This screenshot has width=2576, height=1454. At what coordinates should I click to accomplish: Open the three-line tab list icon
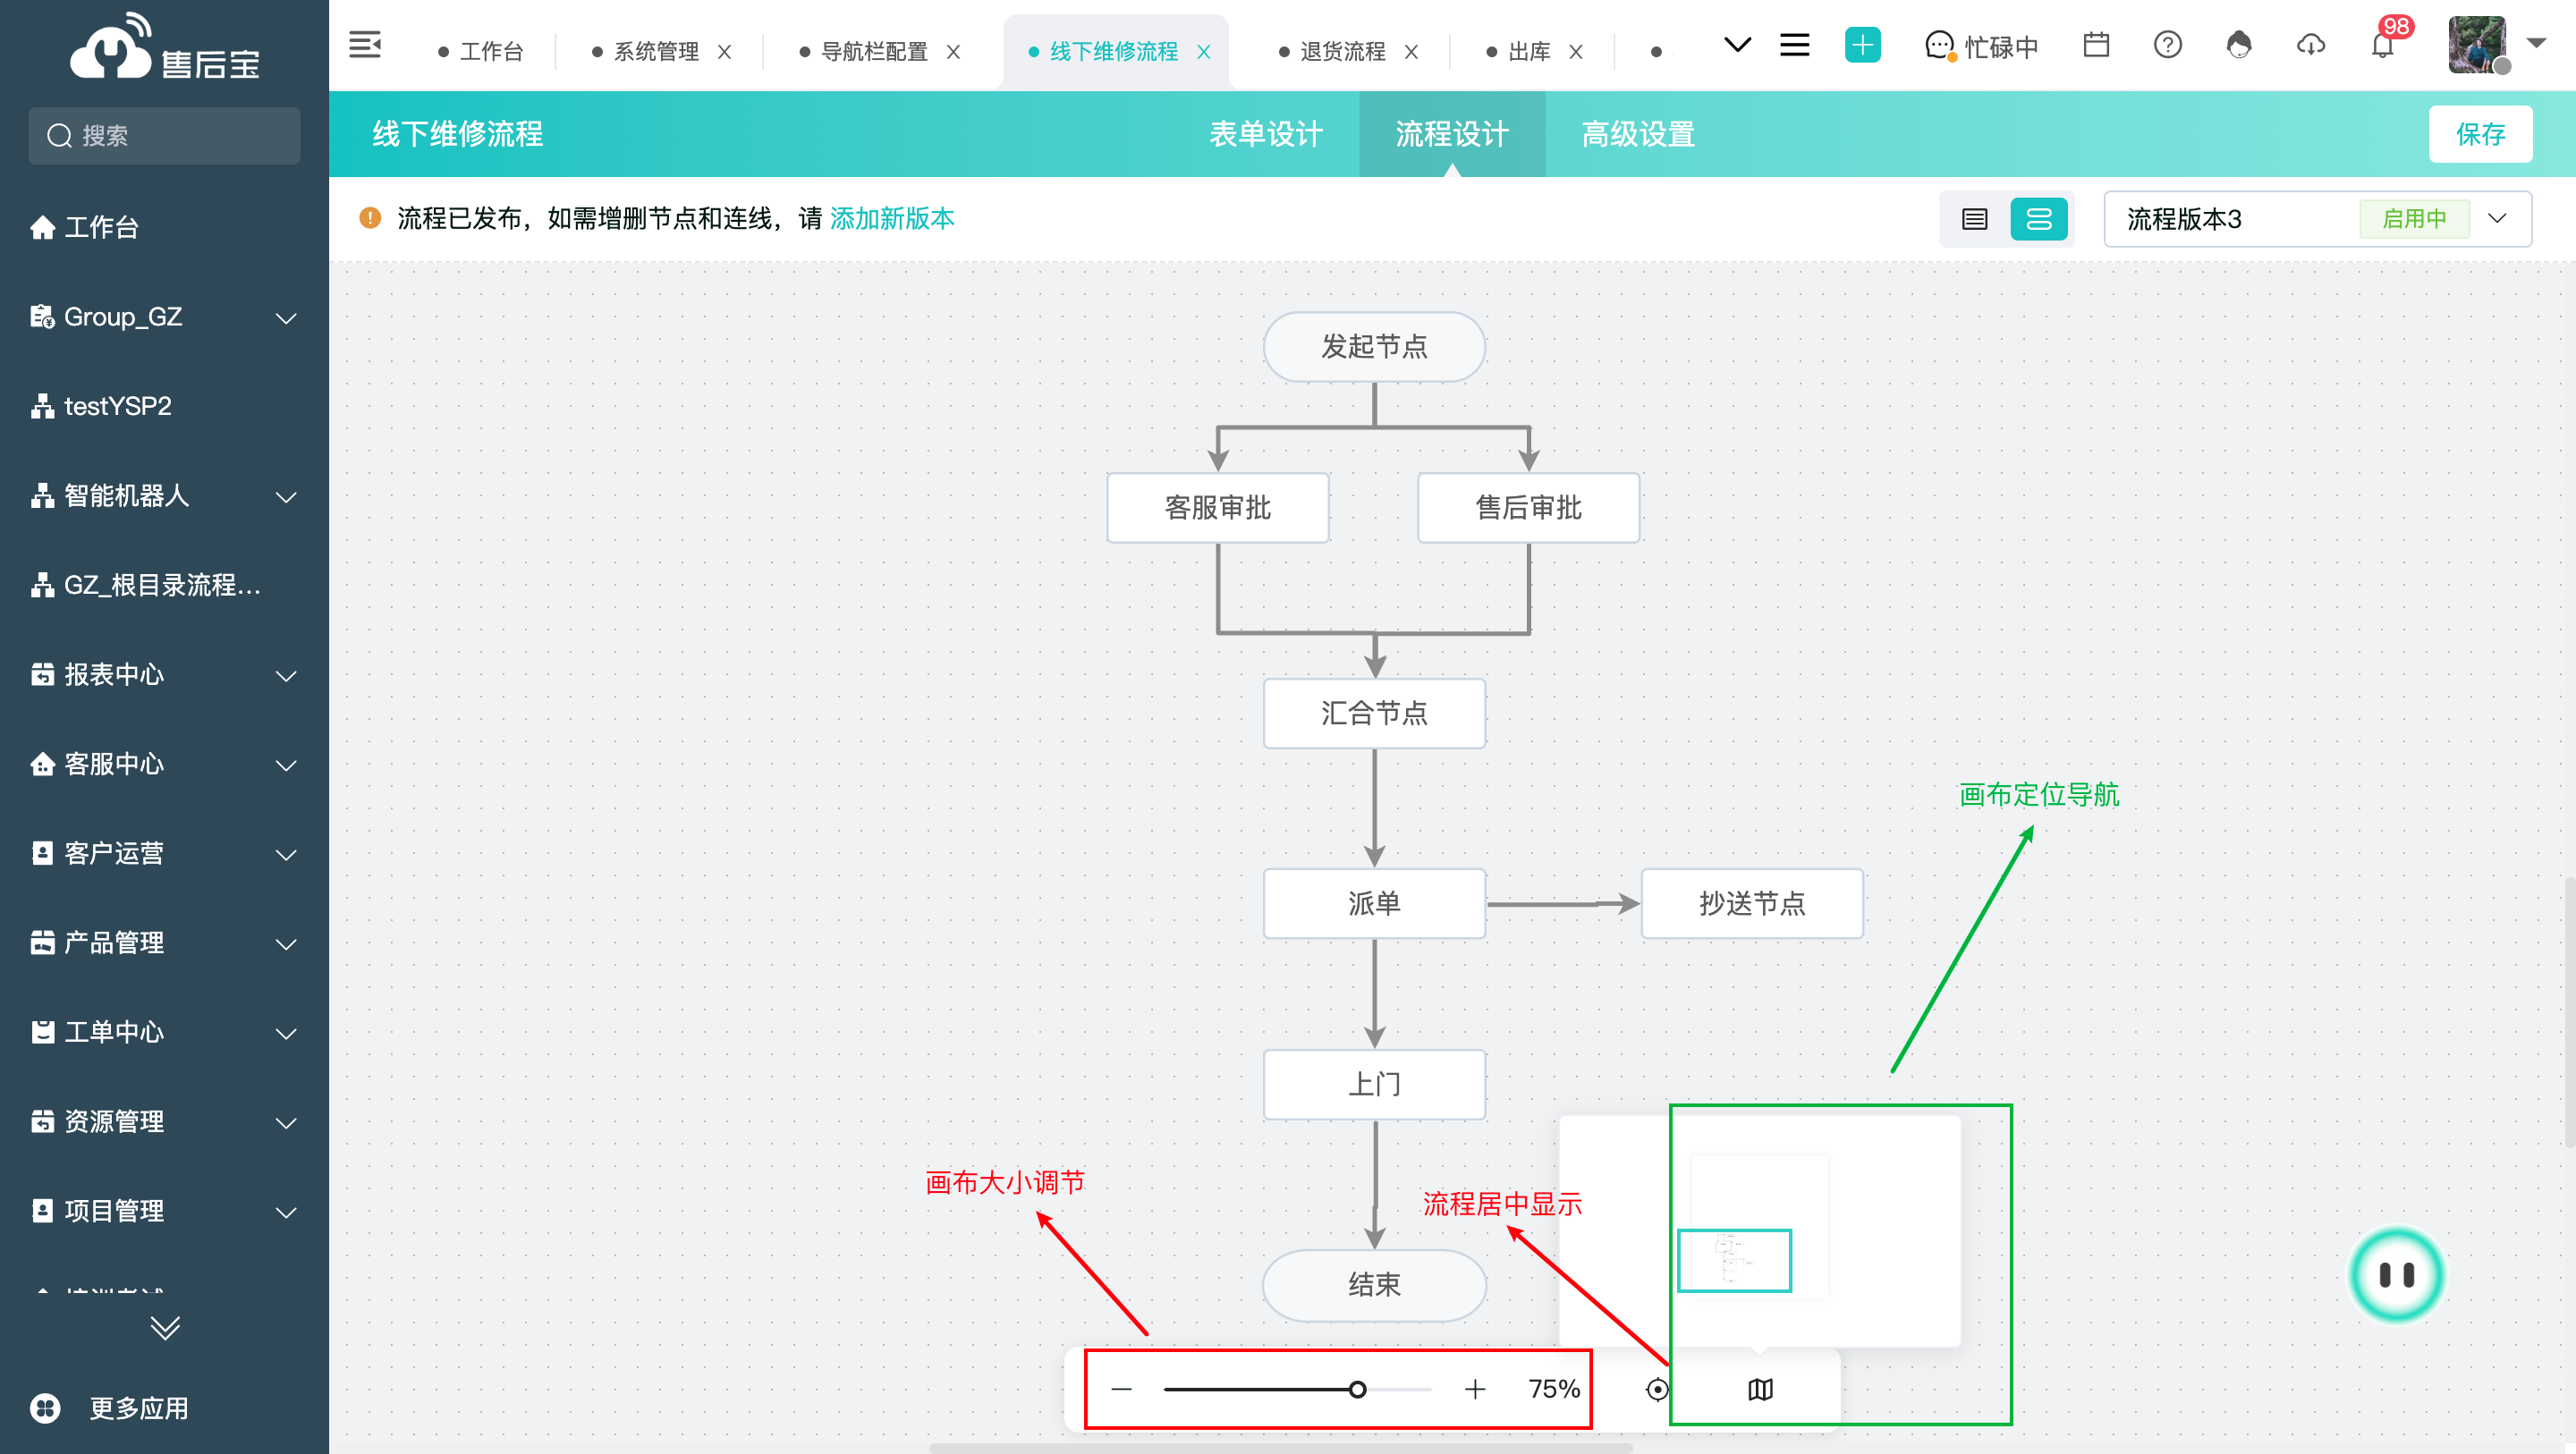pyautogui.click(x=1795, y=45)
